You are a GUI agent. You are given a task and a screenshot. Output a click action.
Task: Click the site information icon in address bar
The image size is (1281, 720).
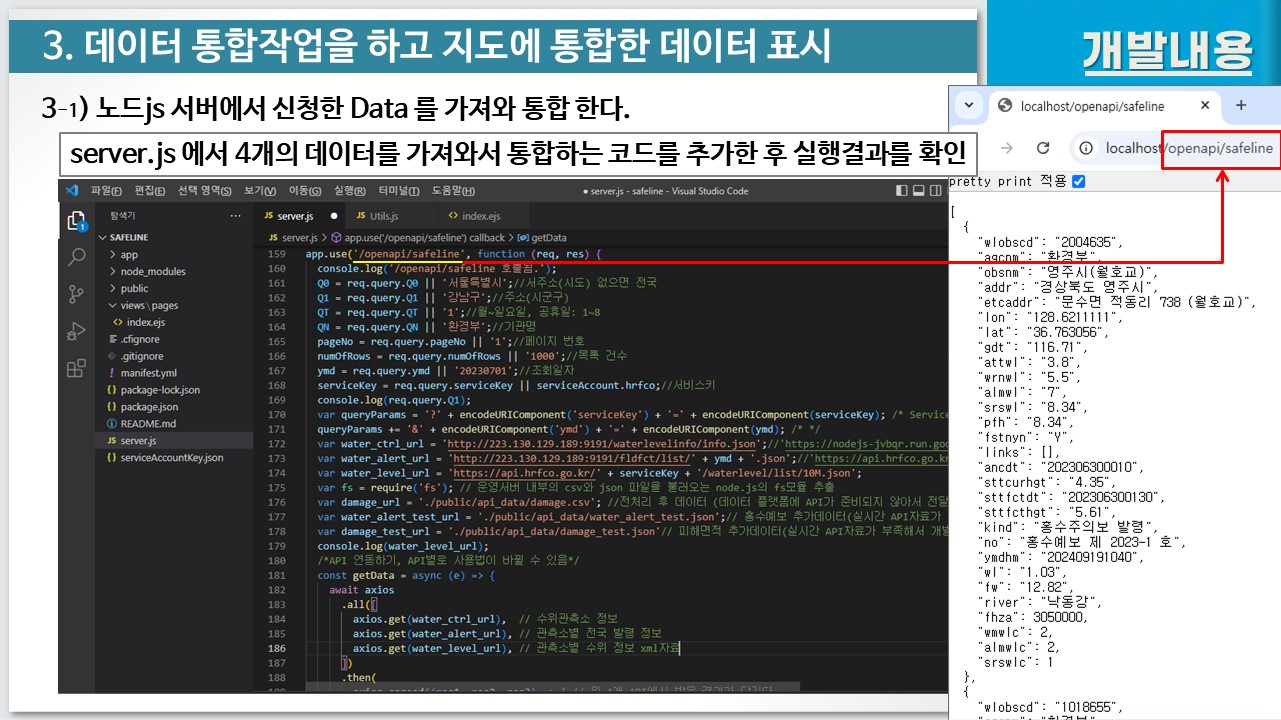click(x=1084, y=148)
